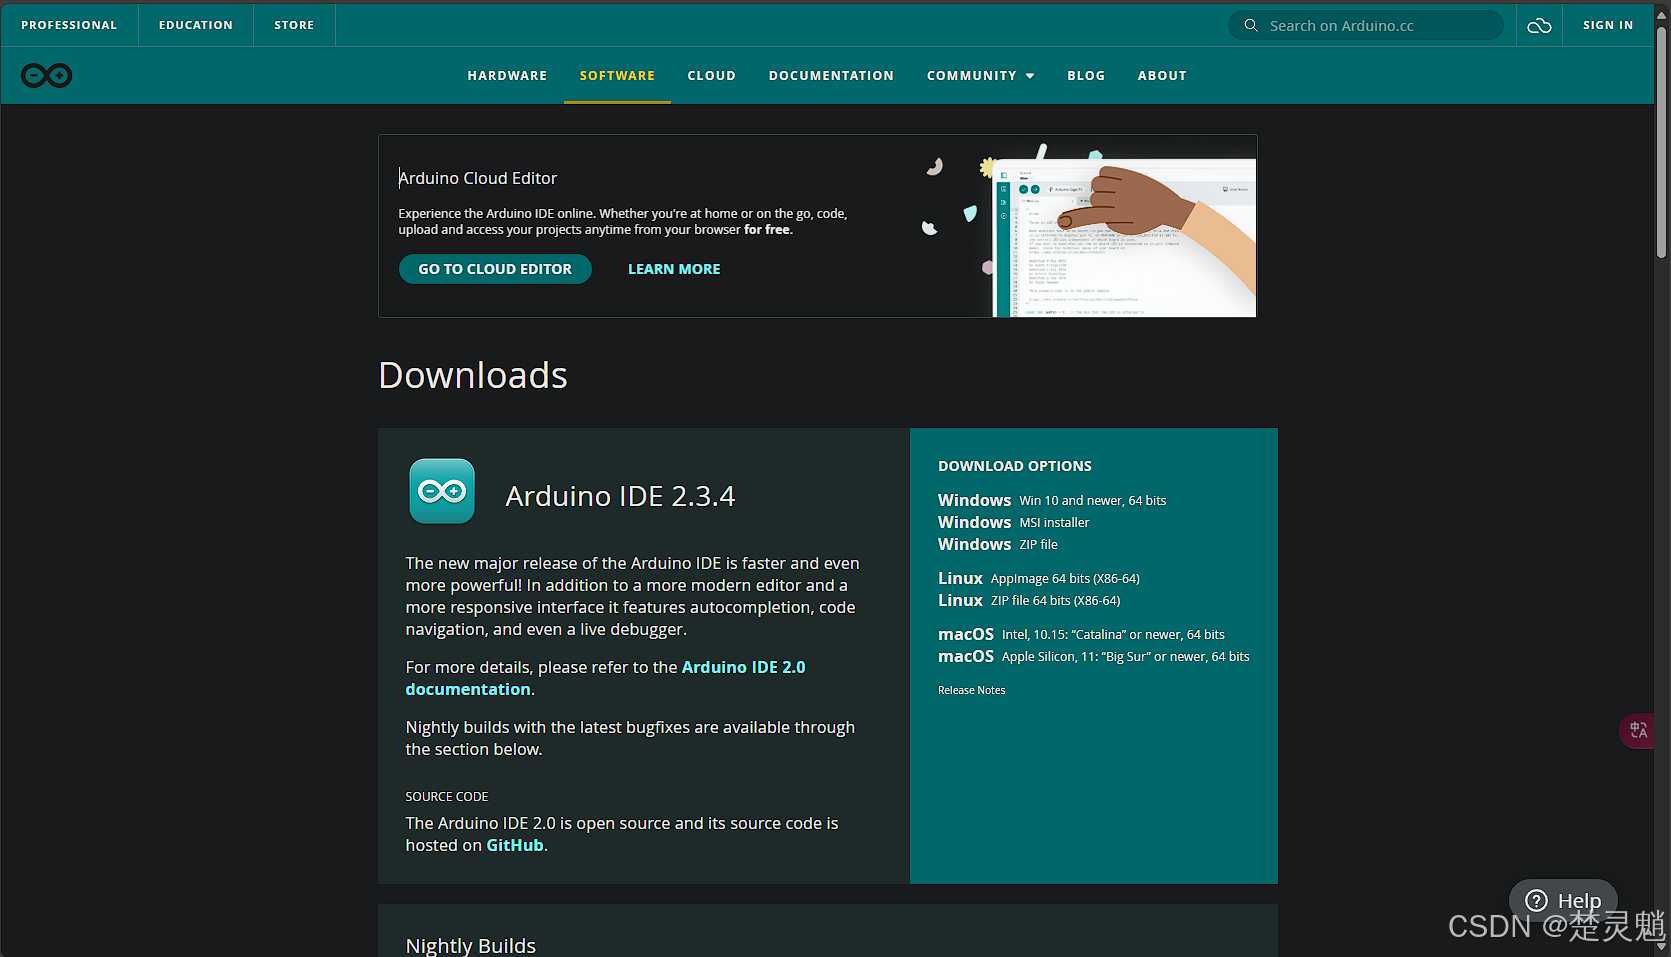Click the Nightly Builds heading

[x=470, y=945]
